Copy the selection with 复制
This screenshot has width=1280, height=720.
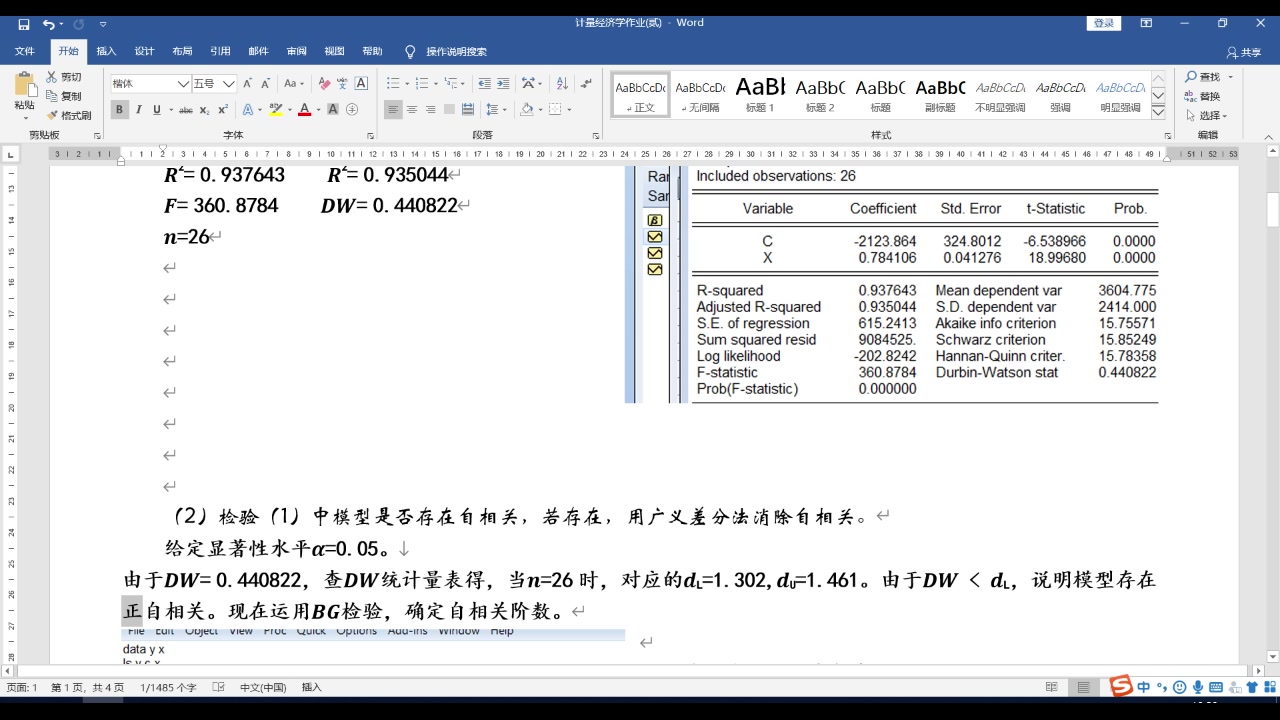(64, 96)
